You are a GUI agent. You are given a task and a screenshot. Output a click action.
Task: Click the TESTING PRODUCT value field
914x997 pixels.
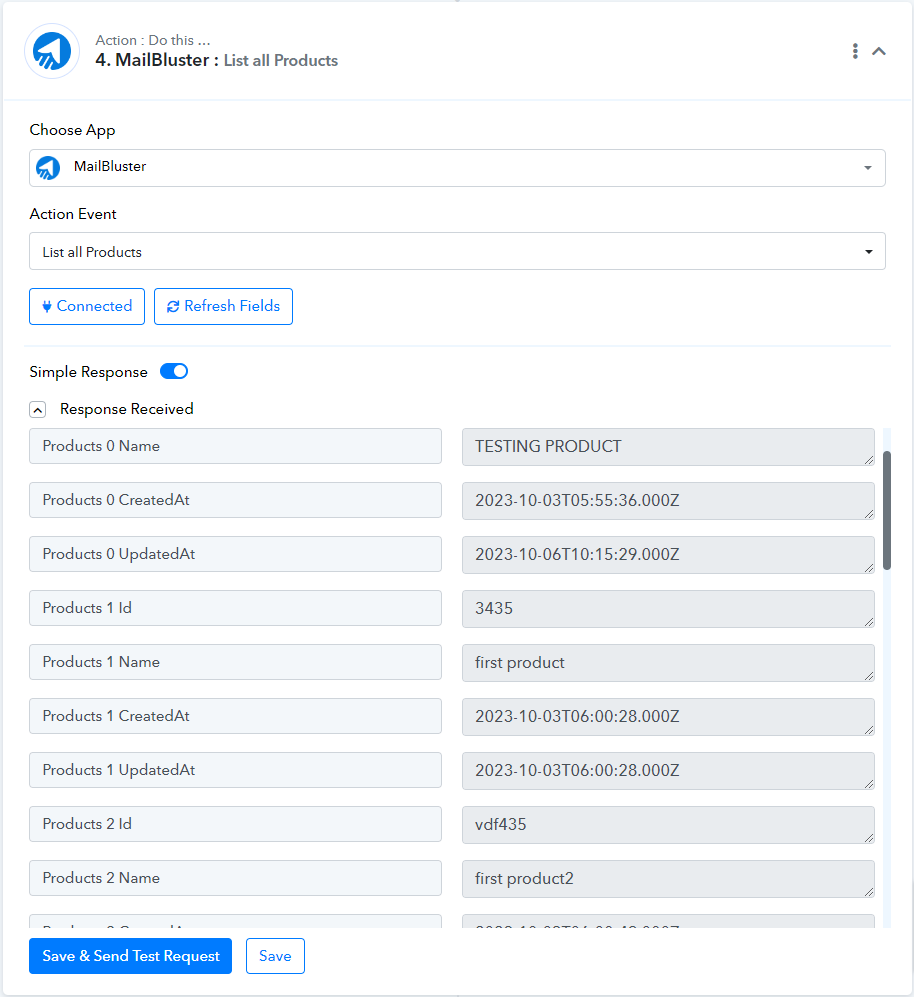pos(668,447)
